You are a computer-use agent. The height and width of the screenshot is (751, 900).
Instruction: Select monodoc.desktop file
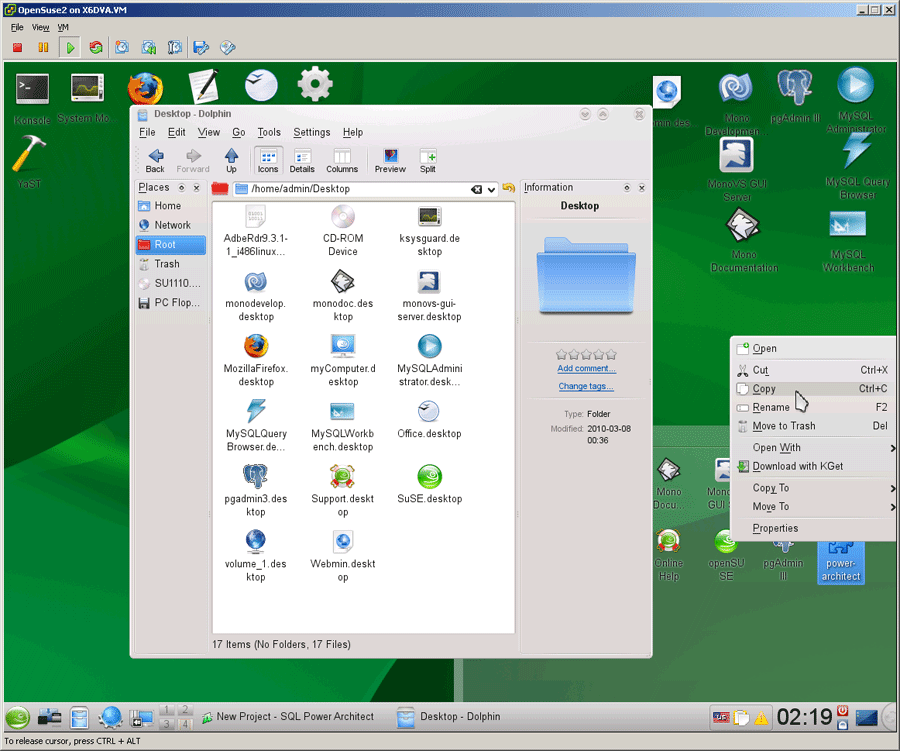(343, 295)
